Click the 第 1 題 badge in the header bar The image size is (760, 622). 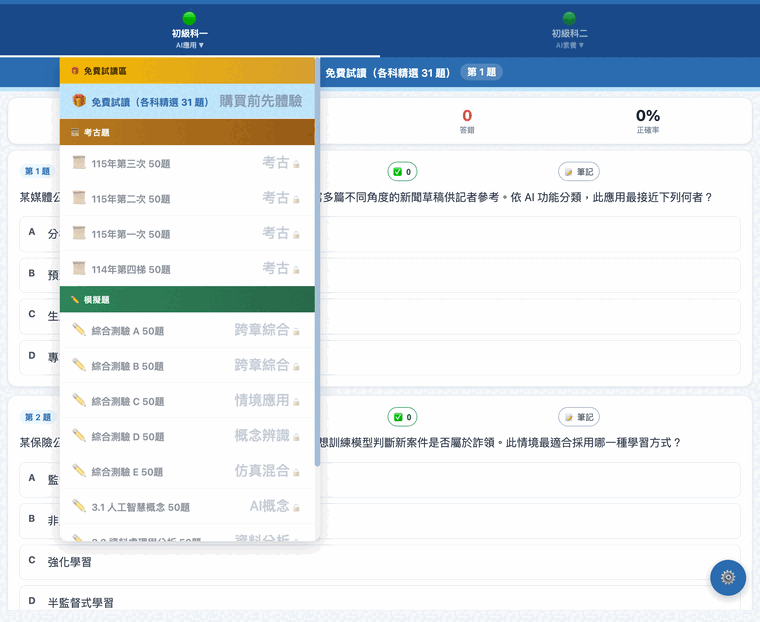click(481, 72)
